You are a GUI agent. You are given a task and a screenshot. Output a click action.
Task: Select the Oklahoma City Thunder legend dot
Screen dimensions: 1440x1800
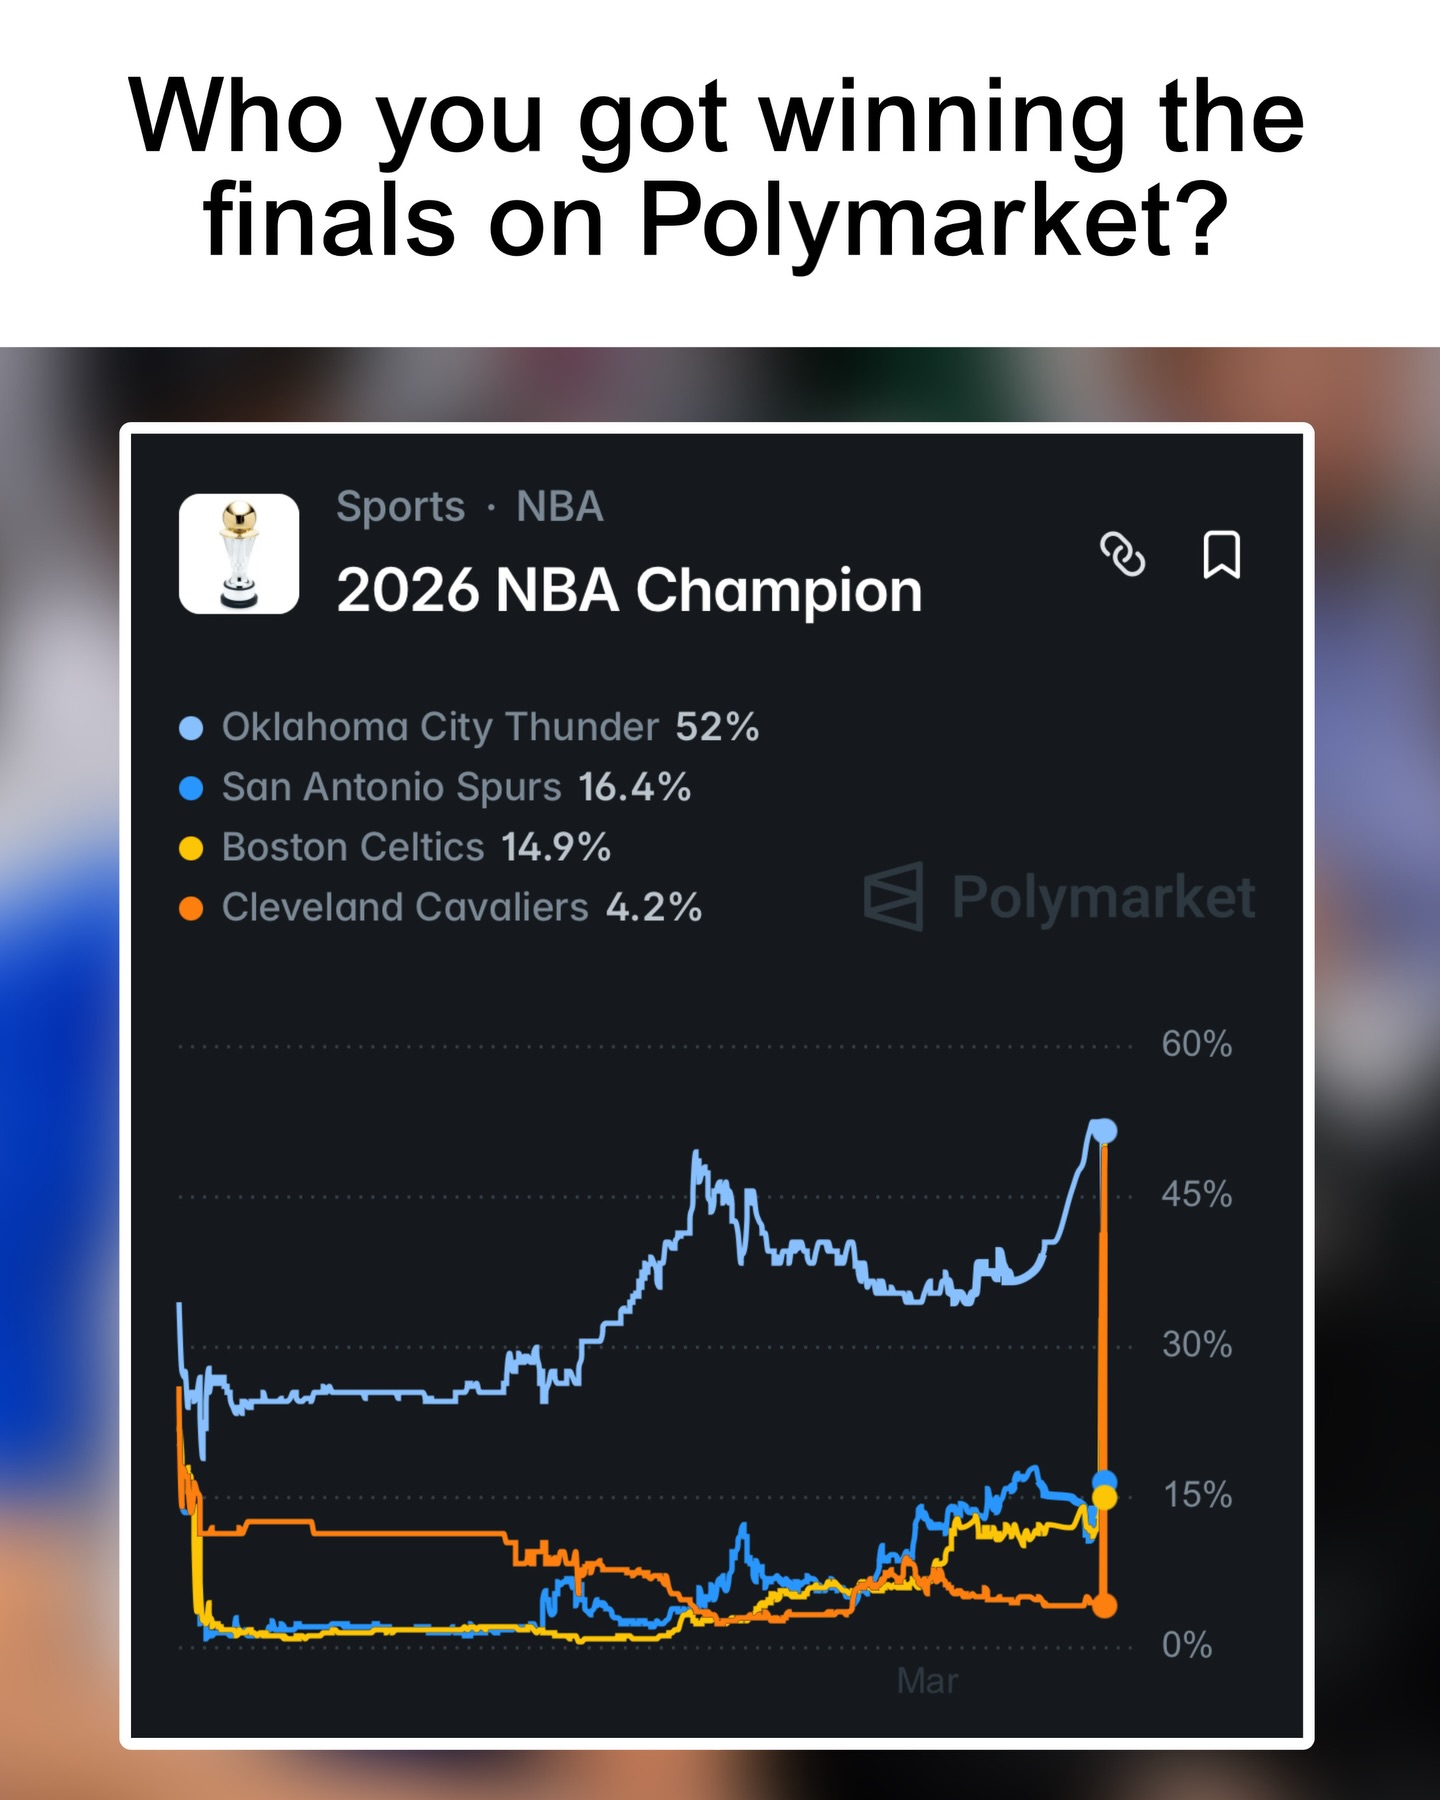191,728
